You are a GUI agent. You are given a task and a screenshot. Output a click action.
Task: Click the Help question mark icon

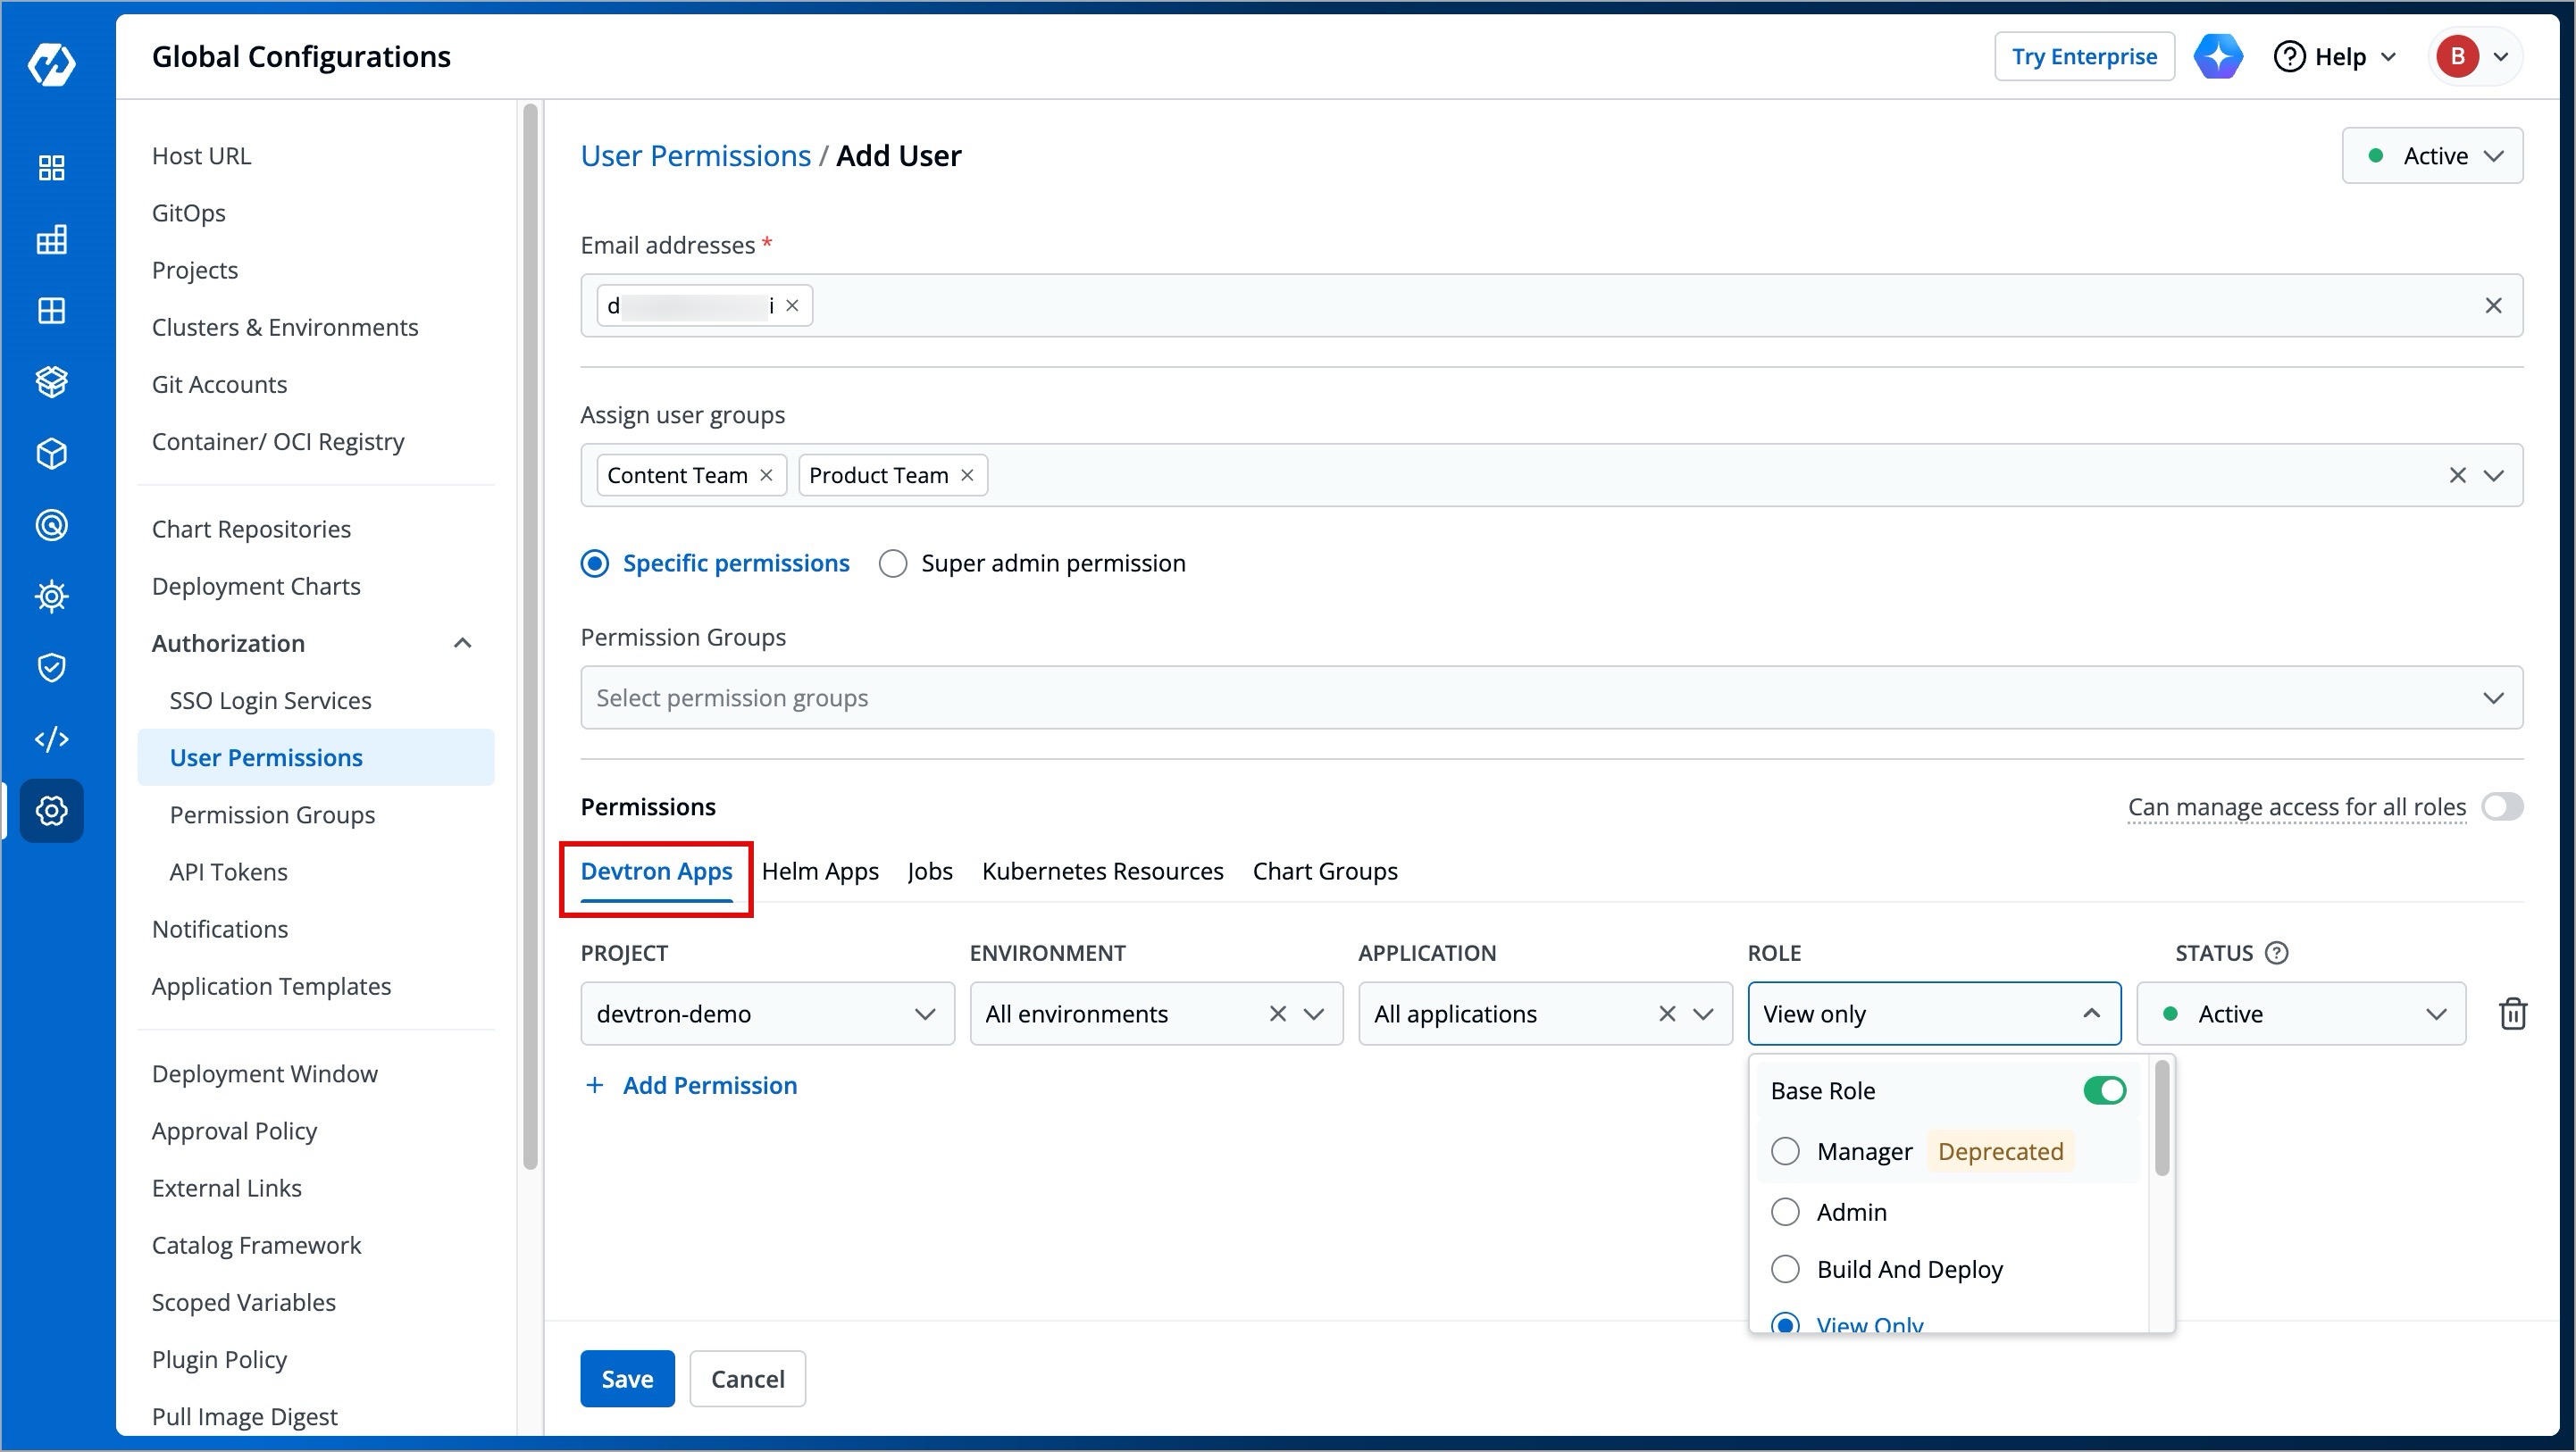[x=2289, y=56]
